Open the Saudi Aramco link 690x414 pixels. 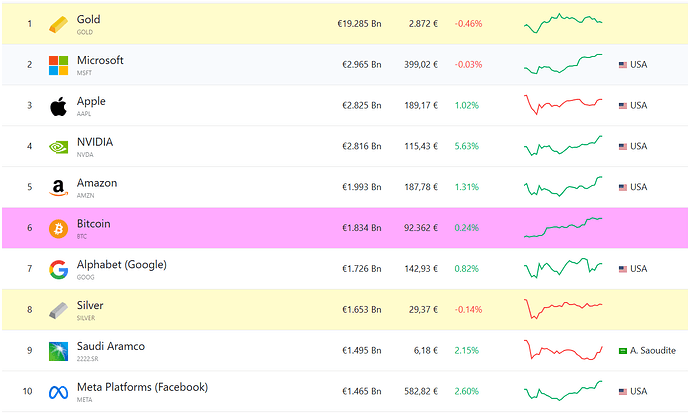click(110, 347)
